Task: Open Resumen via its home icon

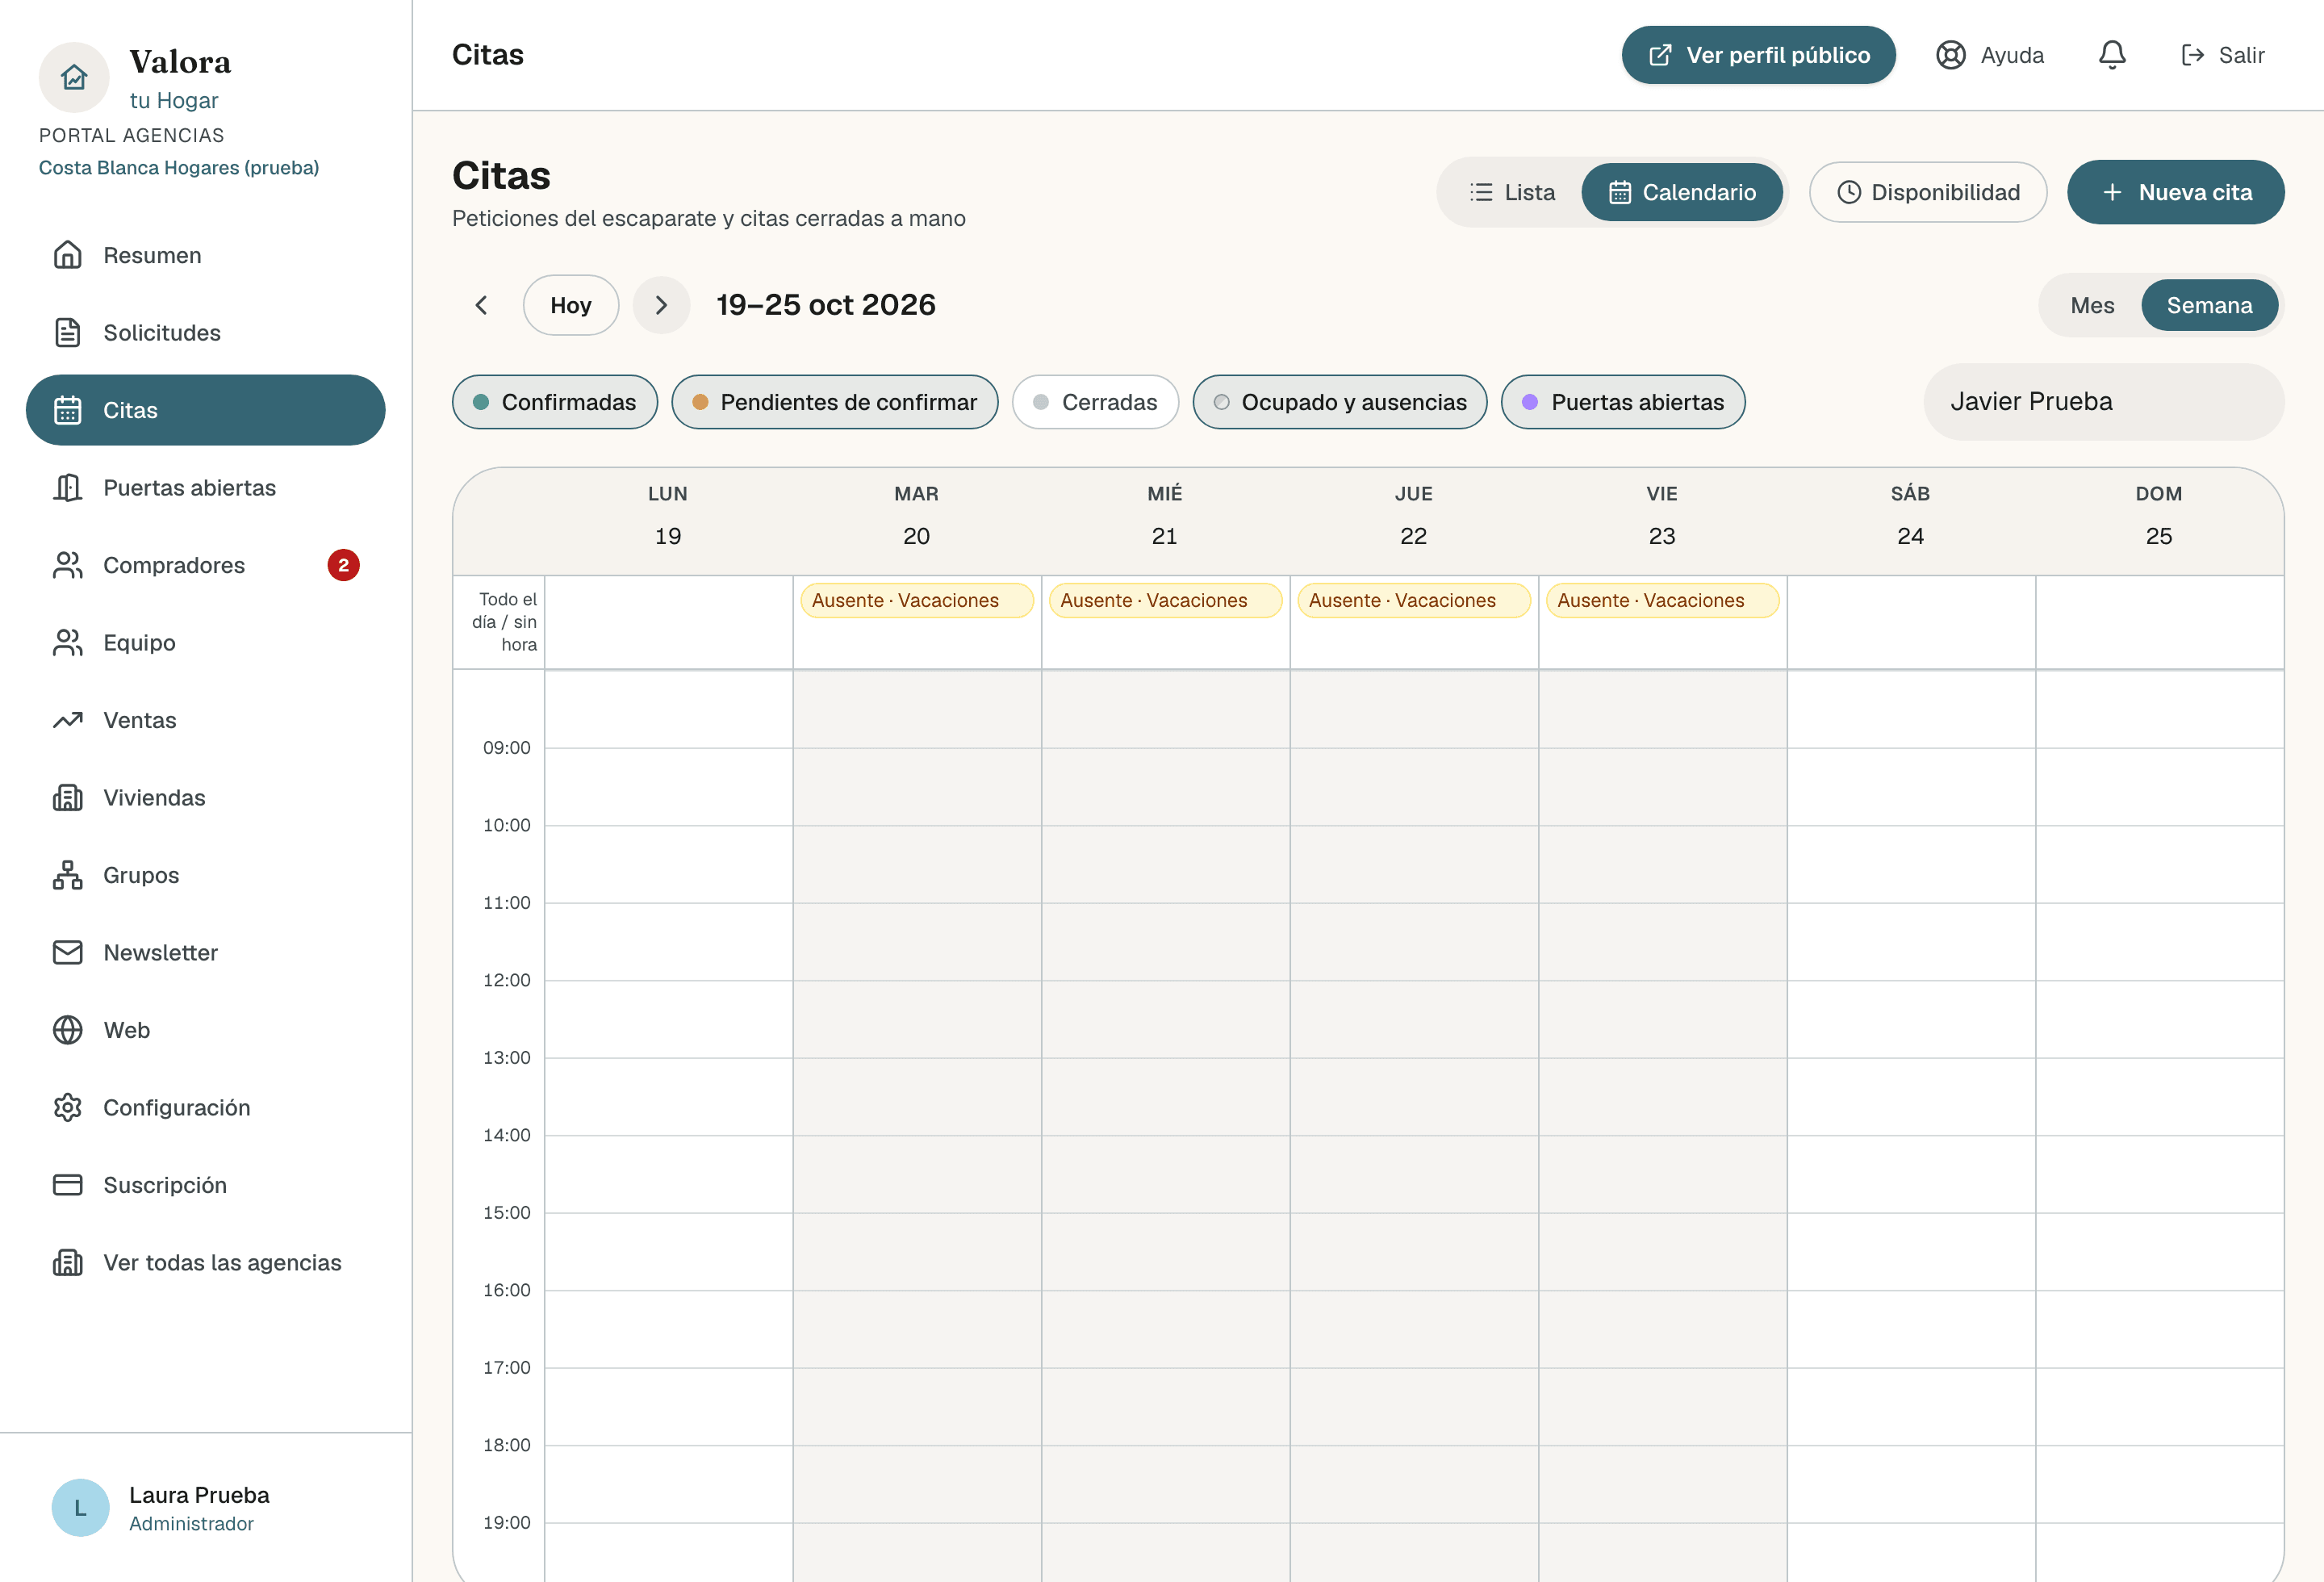Action: (67, 255)
